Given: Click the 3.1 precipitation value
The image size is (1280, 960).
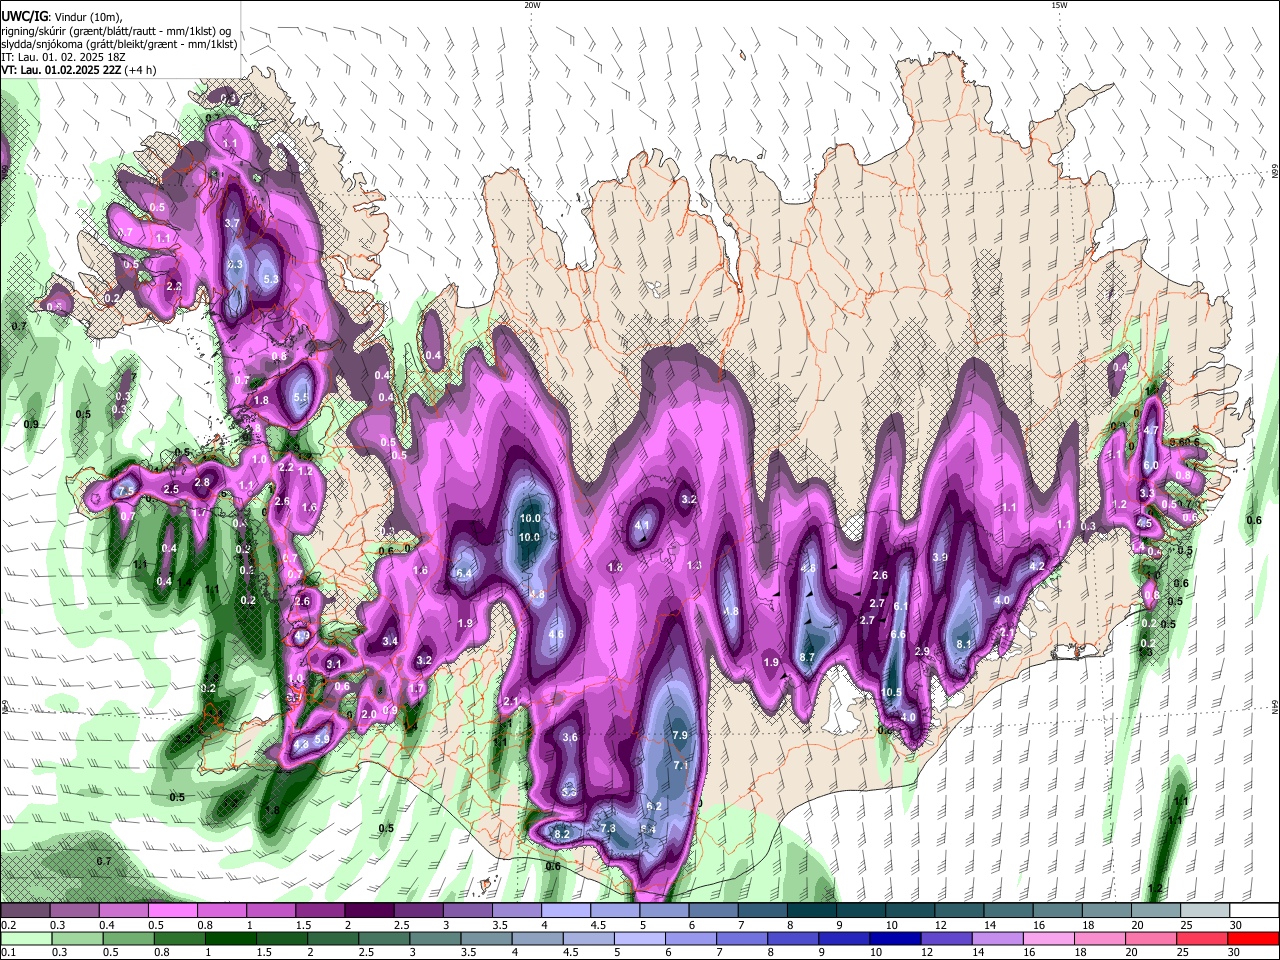Looking at the screenshot, I should click(x=334, y=664).
